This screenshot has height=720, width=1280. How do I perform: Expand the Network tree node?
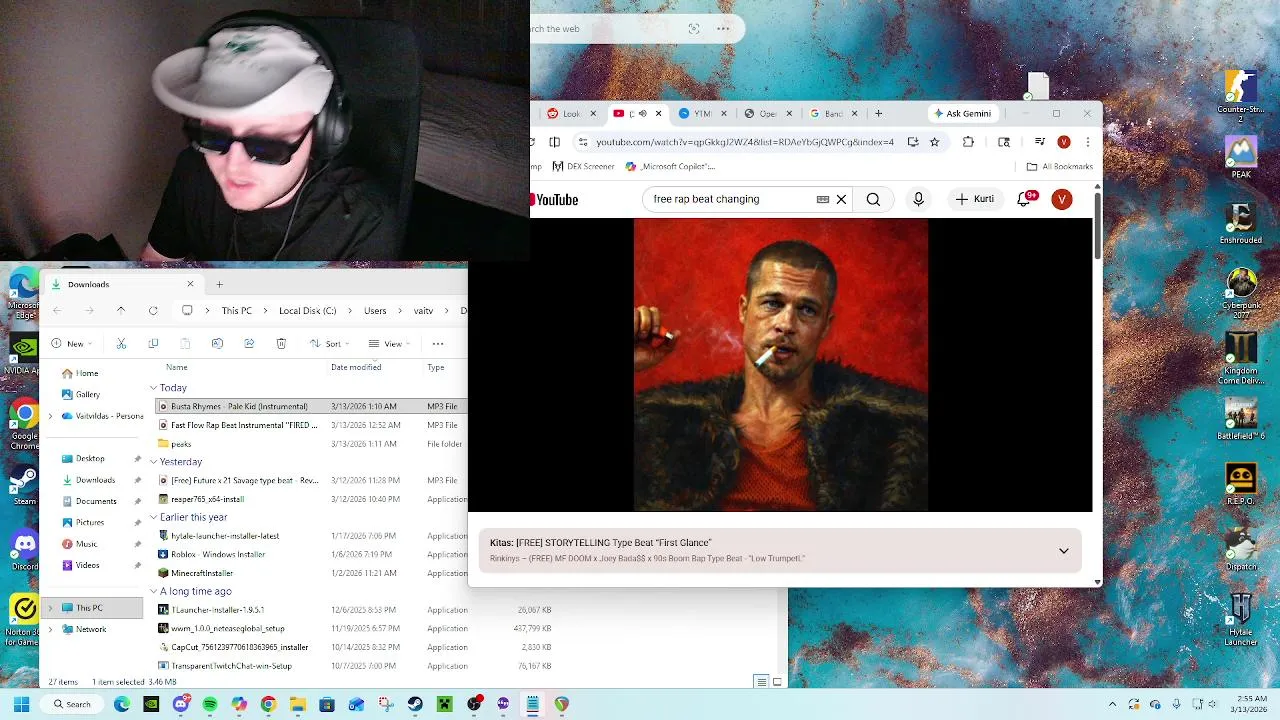pyautogui.click(x=50, y=629)
